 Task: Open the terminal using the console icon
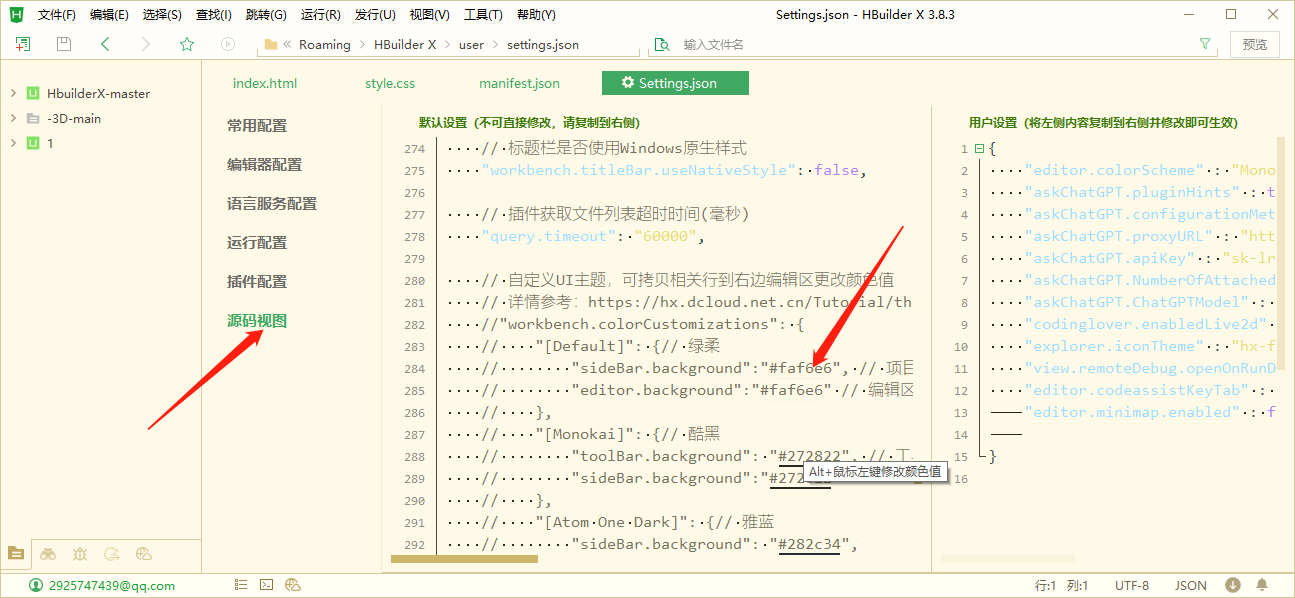(266, 584)
